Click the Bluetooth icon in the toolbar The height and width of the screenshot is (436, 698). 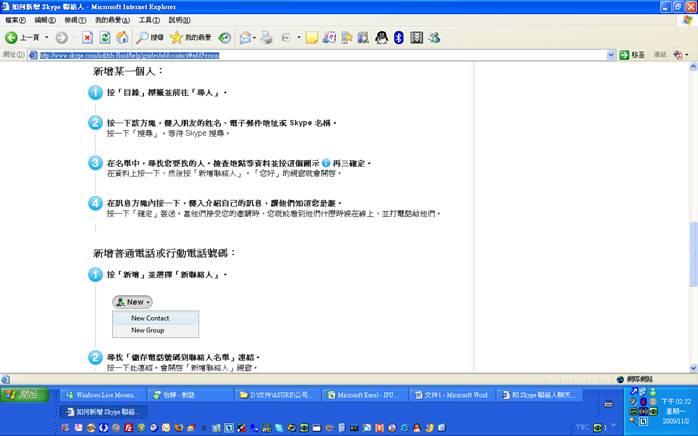click(398, 38)
